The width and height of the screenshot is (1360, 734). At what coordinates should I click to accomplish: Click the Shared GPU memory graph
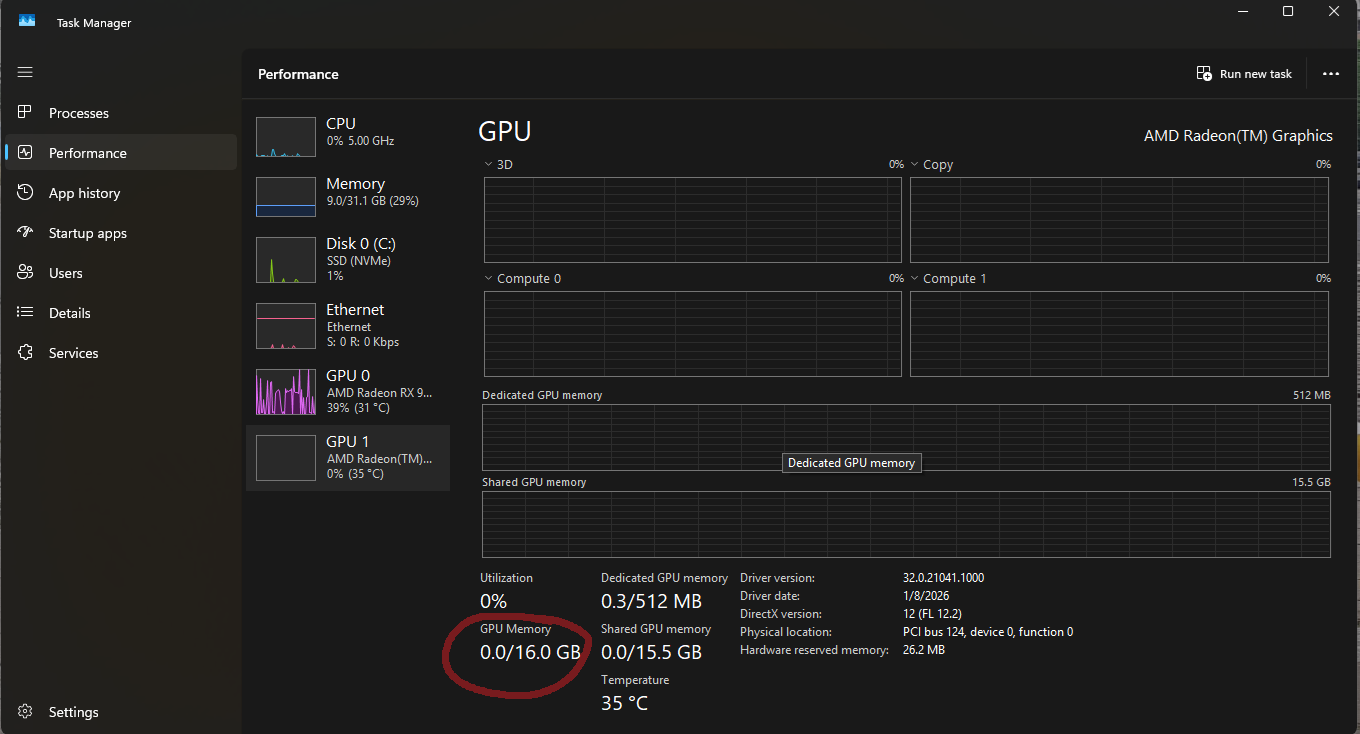pos(906,524)
